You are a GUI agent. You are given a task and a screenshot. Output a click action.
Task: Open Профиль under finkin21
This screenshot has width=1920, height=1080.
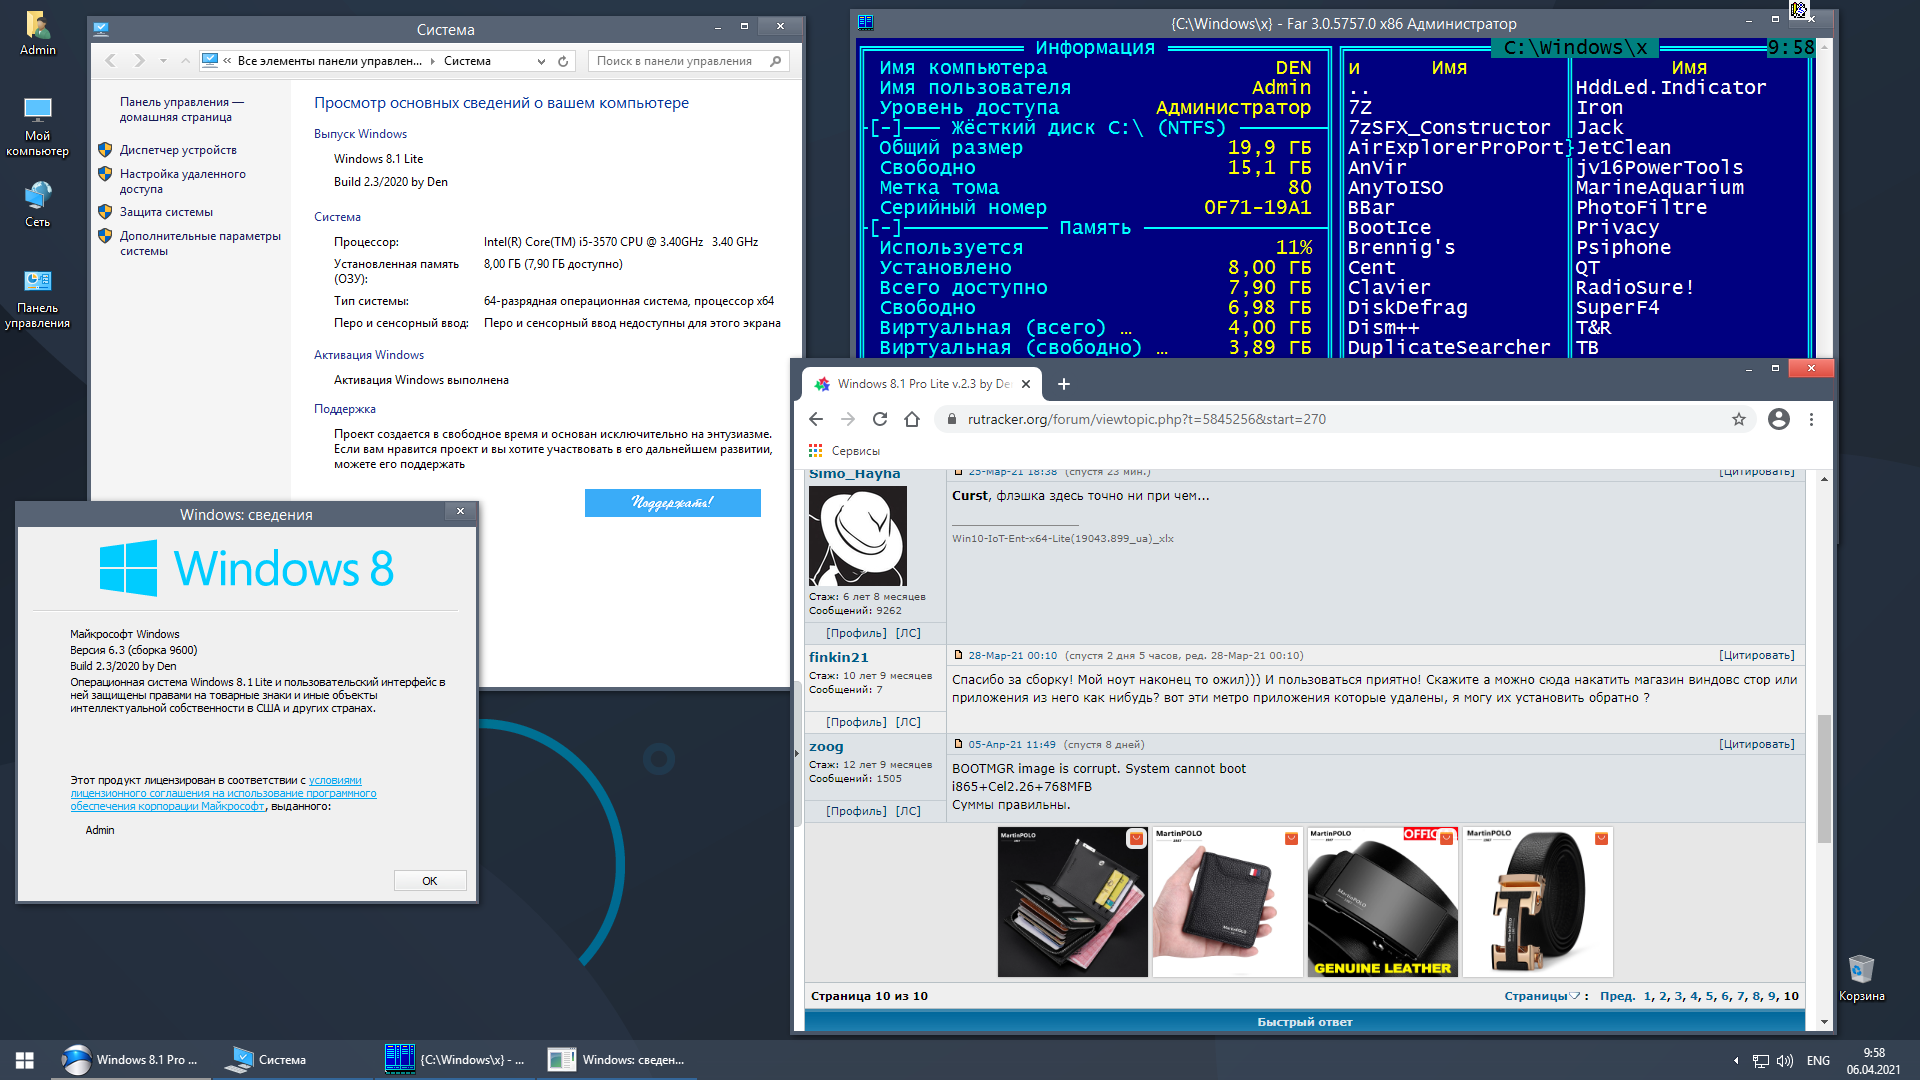(856, 722)
